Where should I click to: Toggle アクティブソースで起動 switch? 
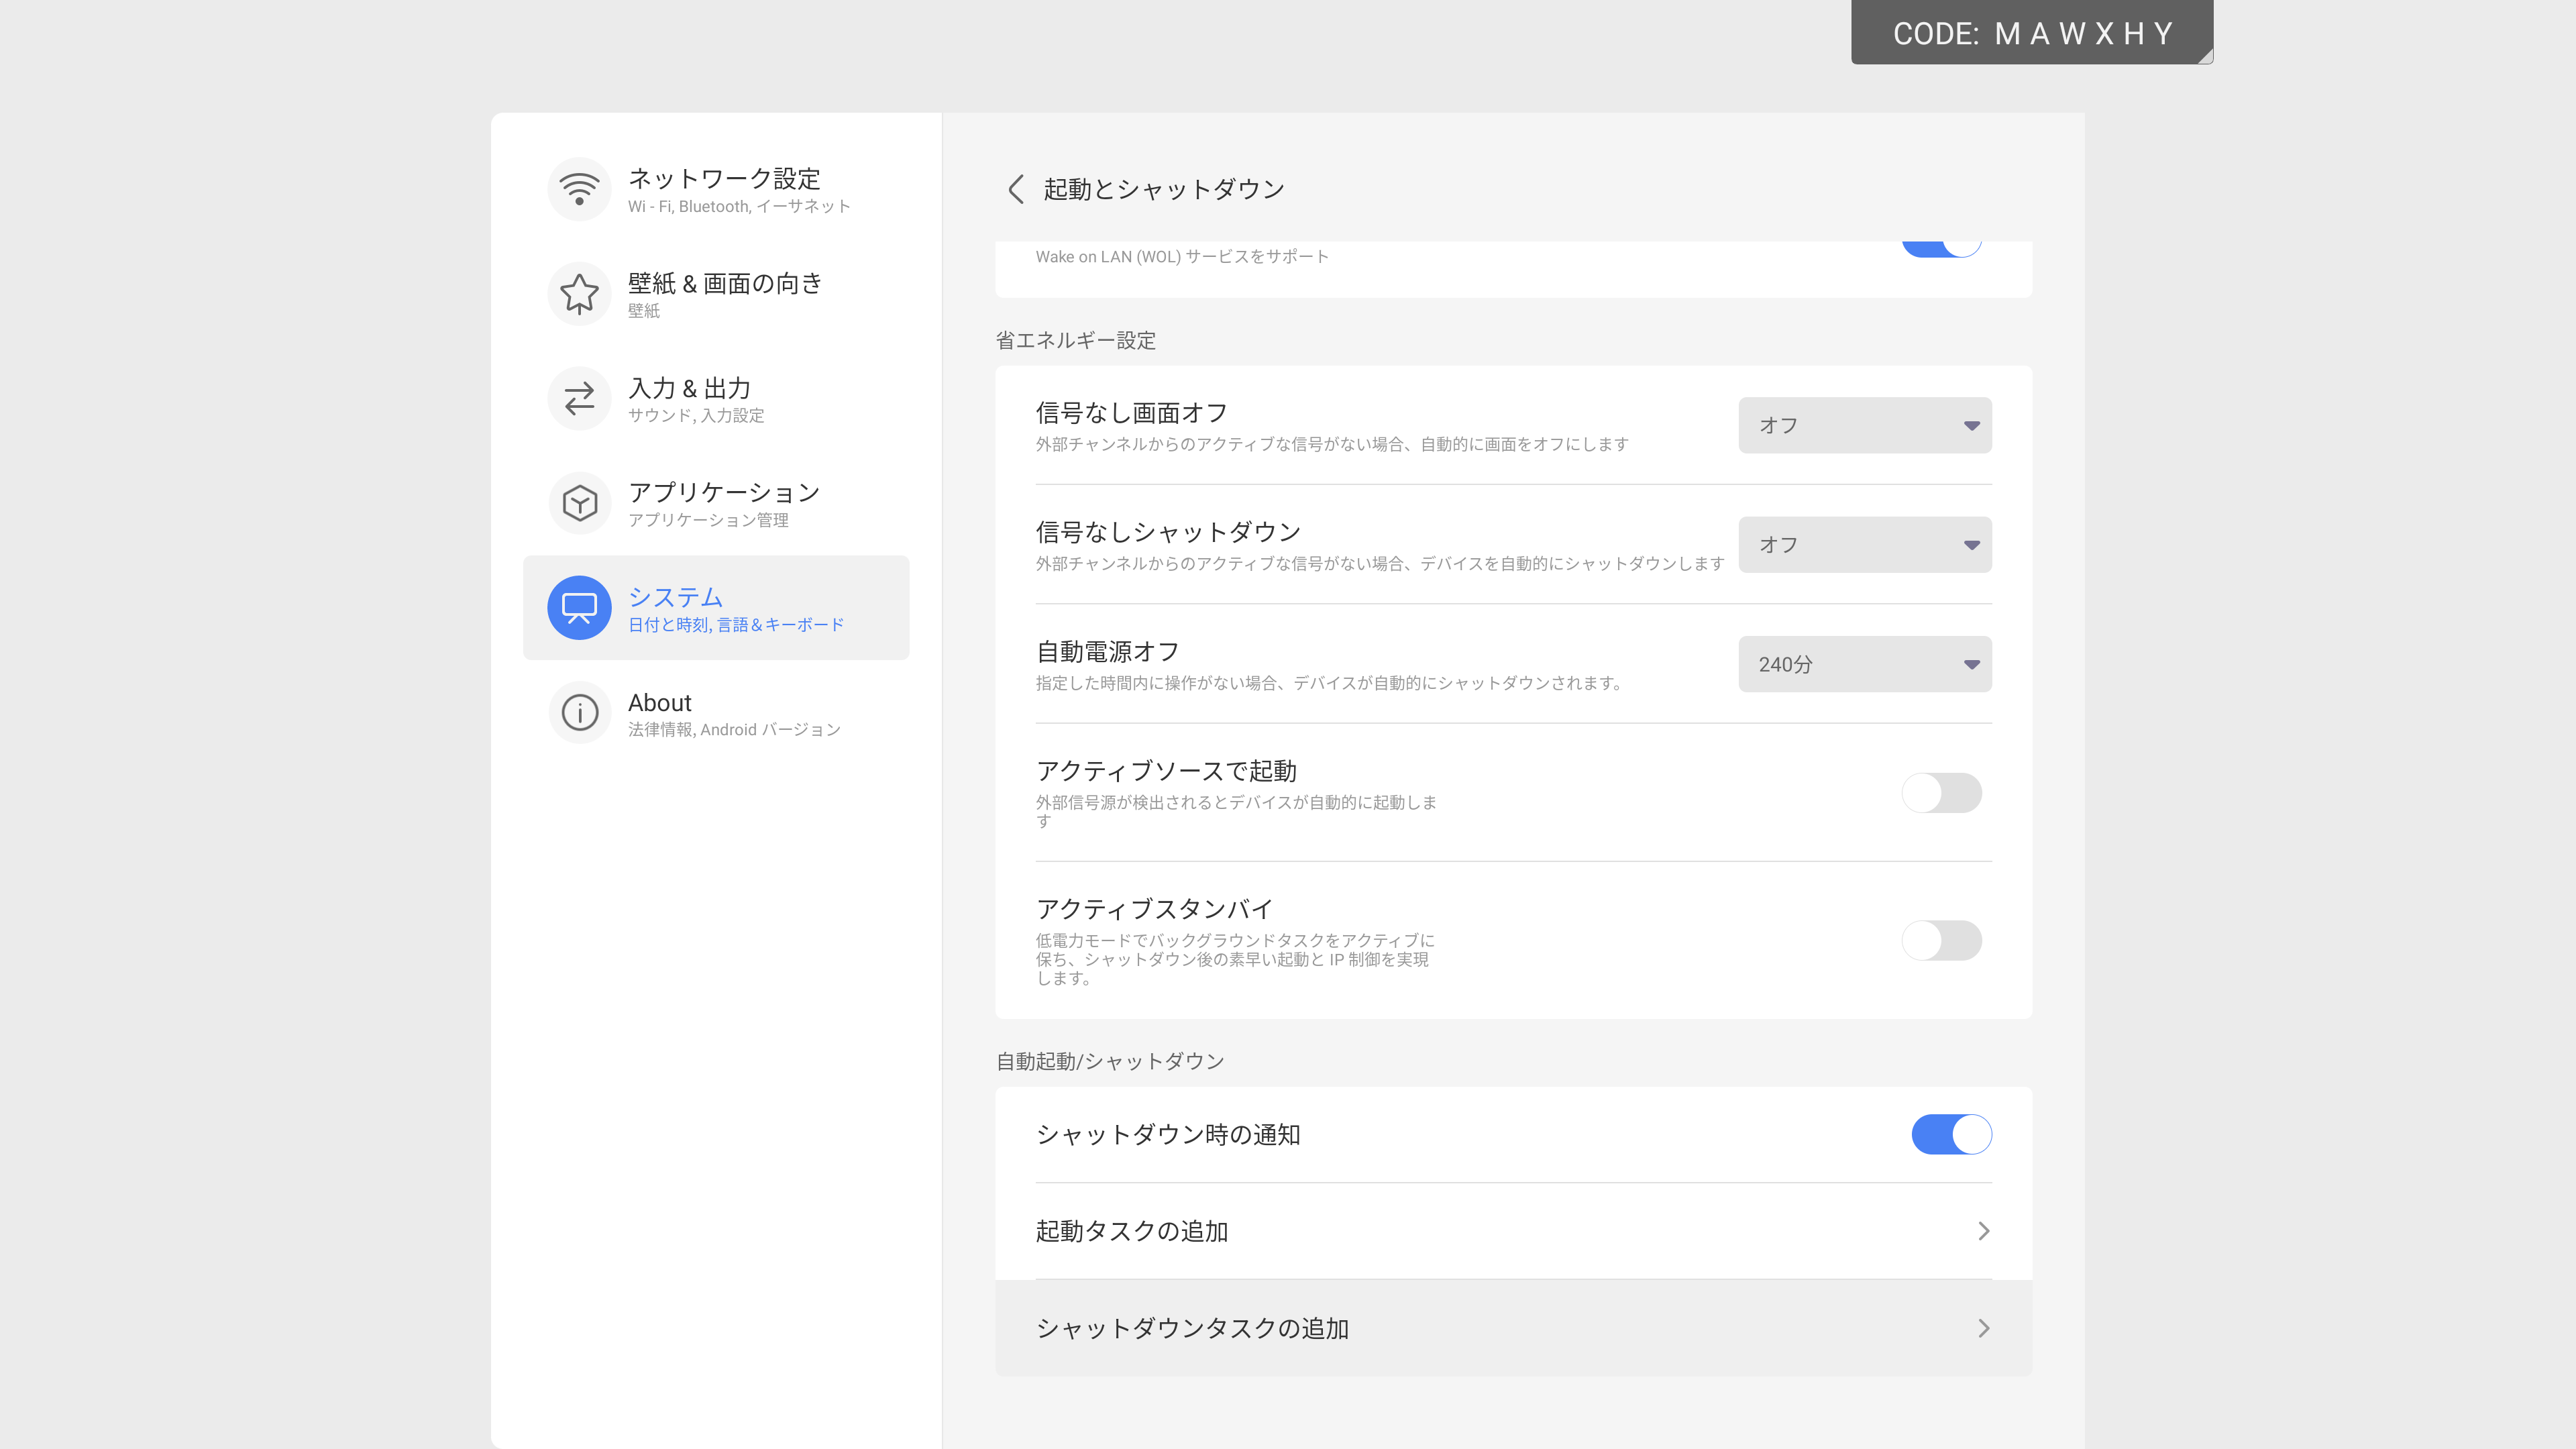[1941, 793]
